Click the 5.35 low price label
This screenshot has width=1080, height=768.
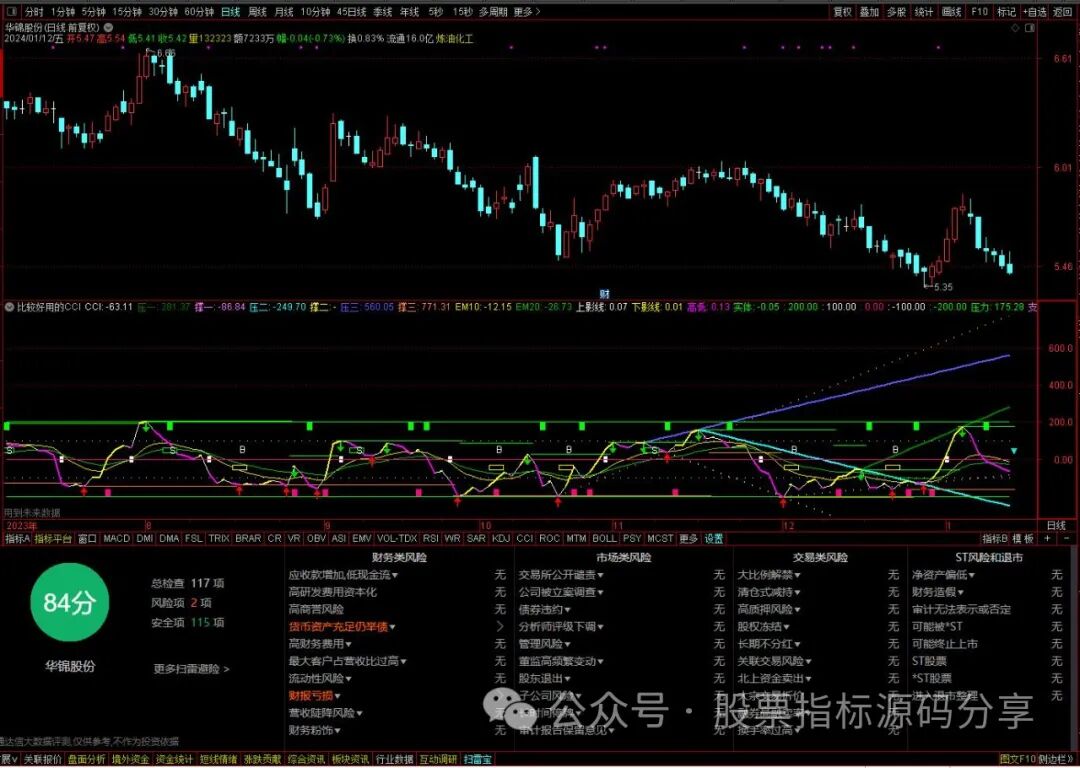[x=944, y=287]
